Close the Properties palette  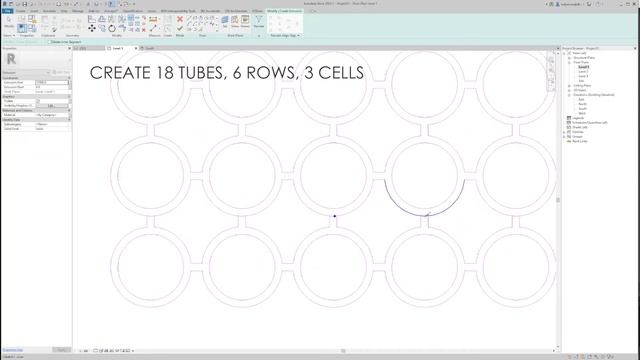click(69, 48)
